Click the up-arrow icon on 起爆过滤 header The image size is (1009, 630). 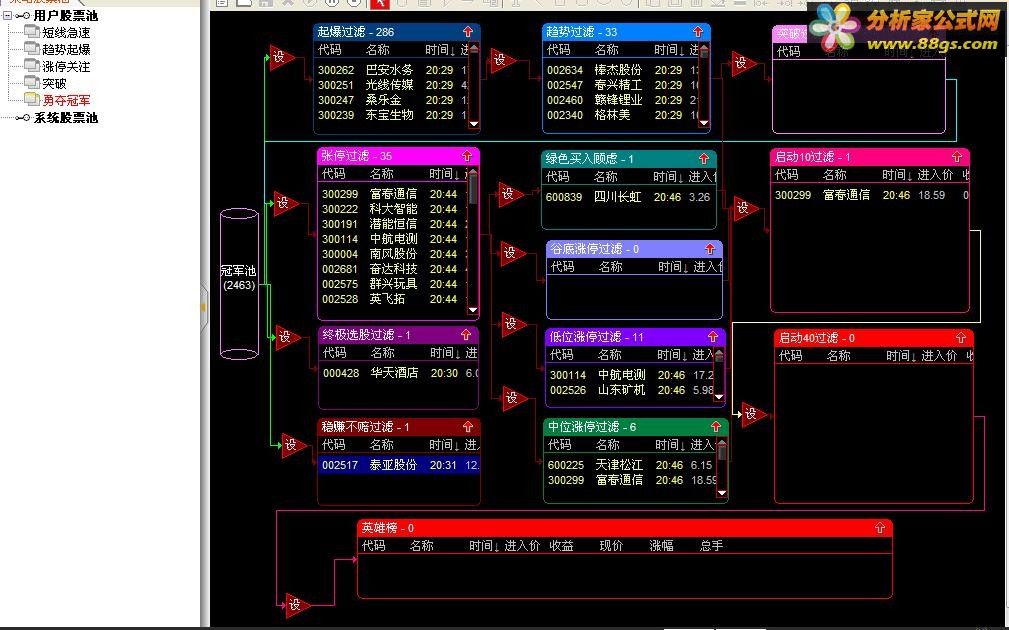[x=468, y=32]
